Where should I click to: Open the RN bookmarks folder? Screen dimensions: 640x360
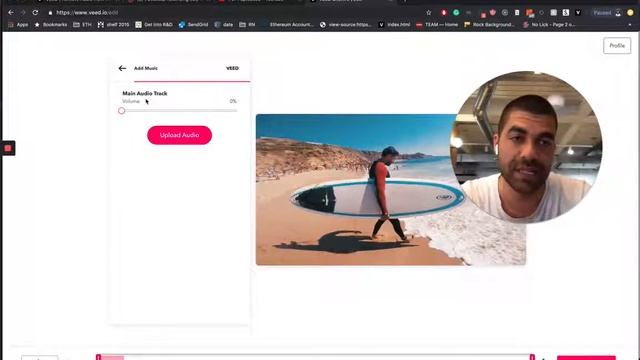pos(247,24)
